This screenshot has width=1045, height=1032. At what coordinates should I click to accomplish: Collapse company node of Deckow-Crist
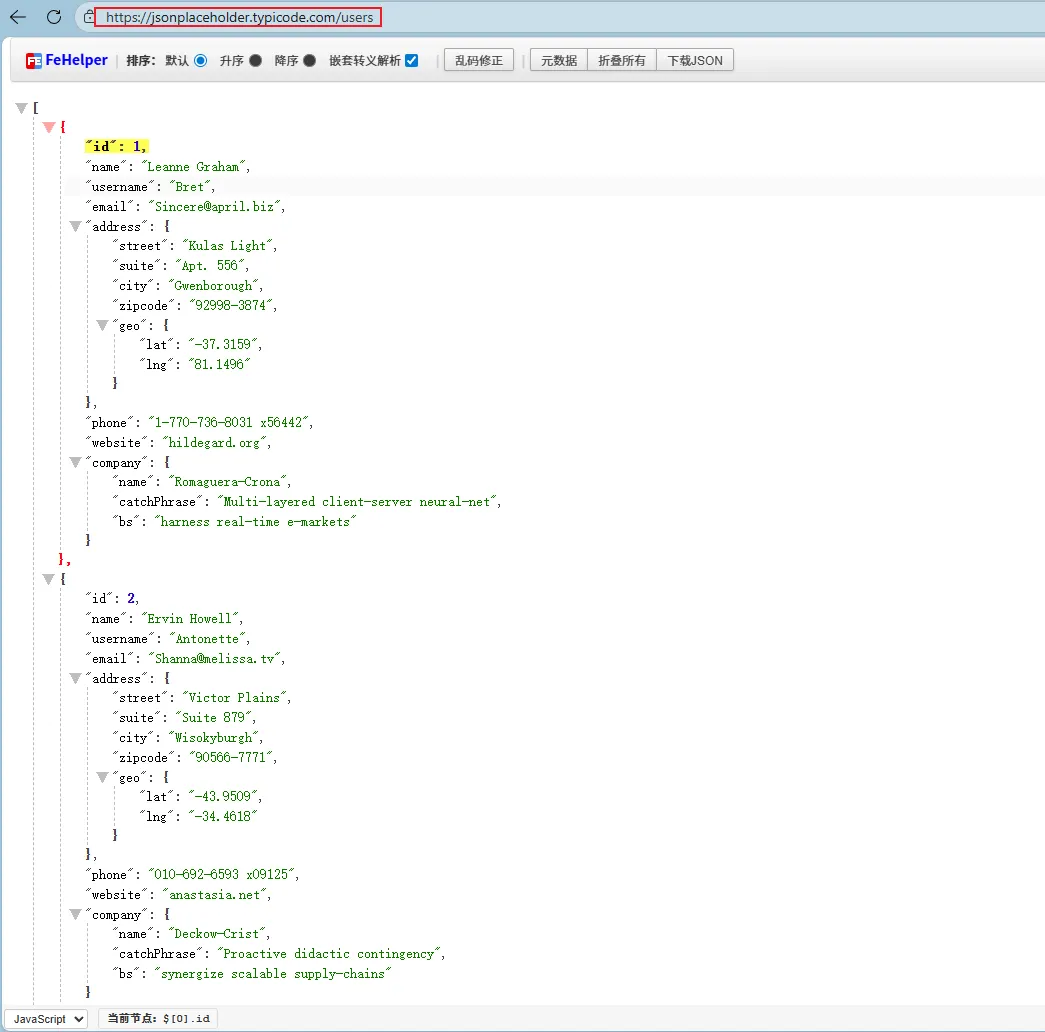tap(75, 913)
